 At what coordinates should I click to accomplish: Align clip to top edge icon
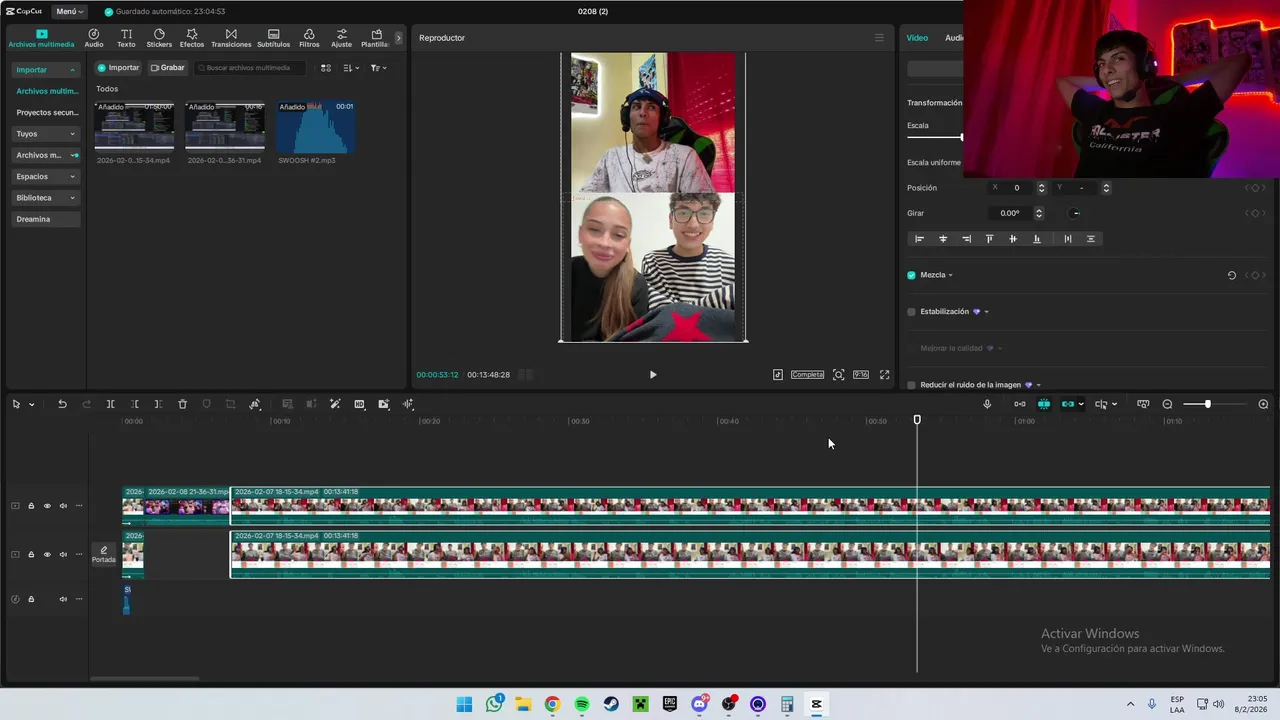tap(989, 239)
